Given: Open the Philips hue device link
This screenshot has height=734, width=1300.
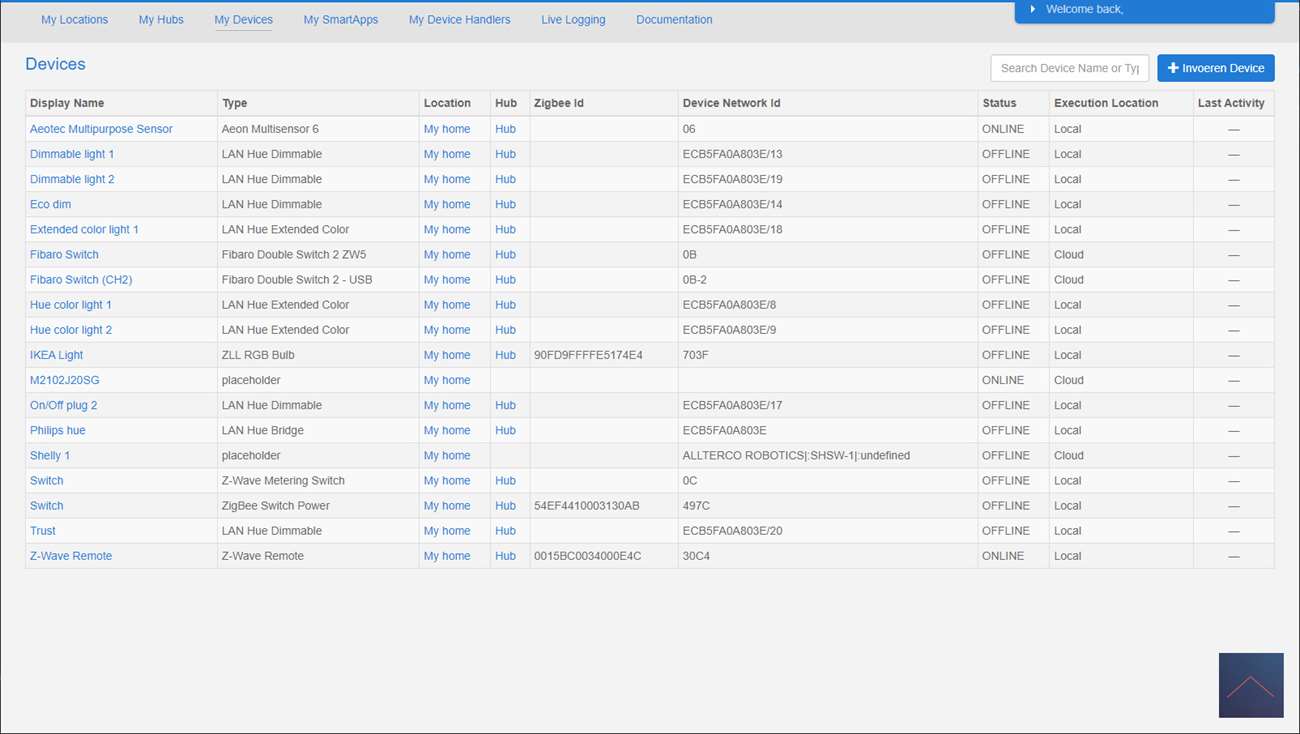Looking at the screenshot, I should pyautogui.click(x=57, y=430).
